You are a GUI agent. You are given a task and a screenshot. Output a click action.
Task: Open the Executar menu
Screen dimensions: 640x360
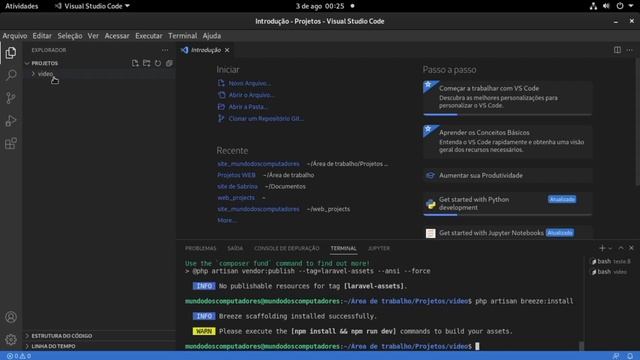(149, 36)
